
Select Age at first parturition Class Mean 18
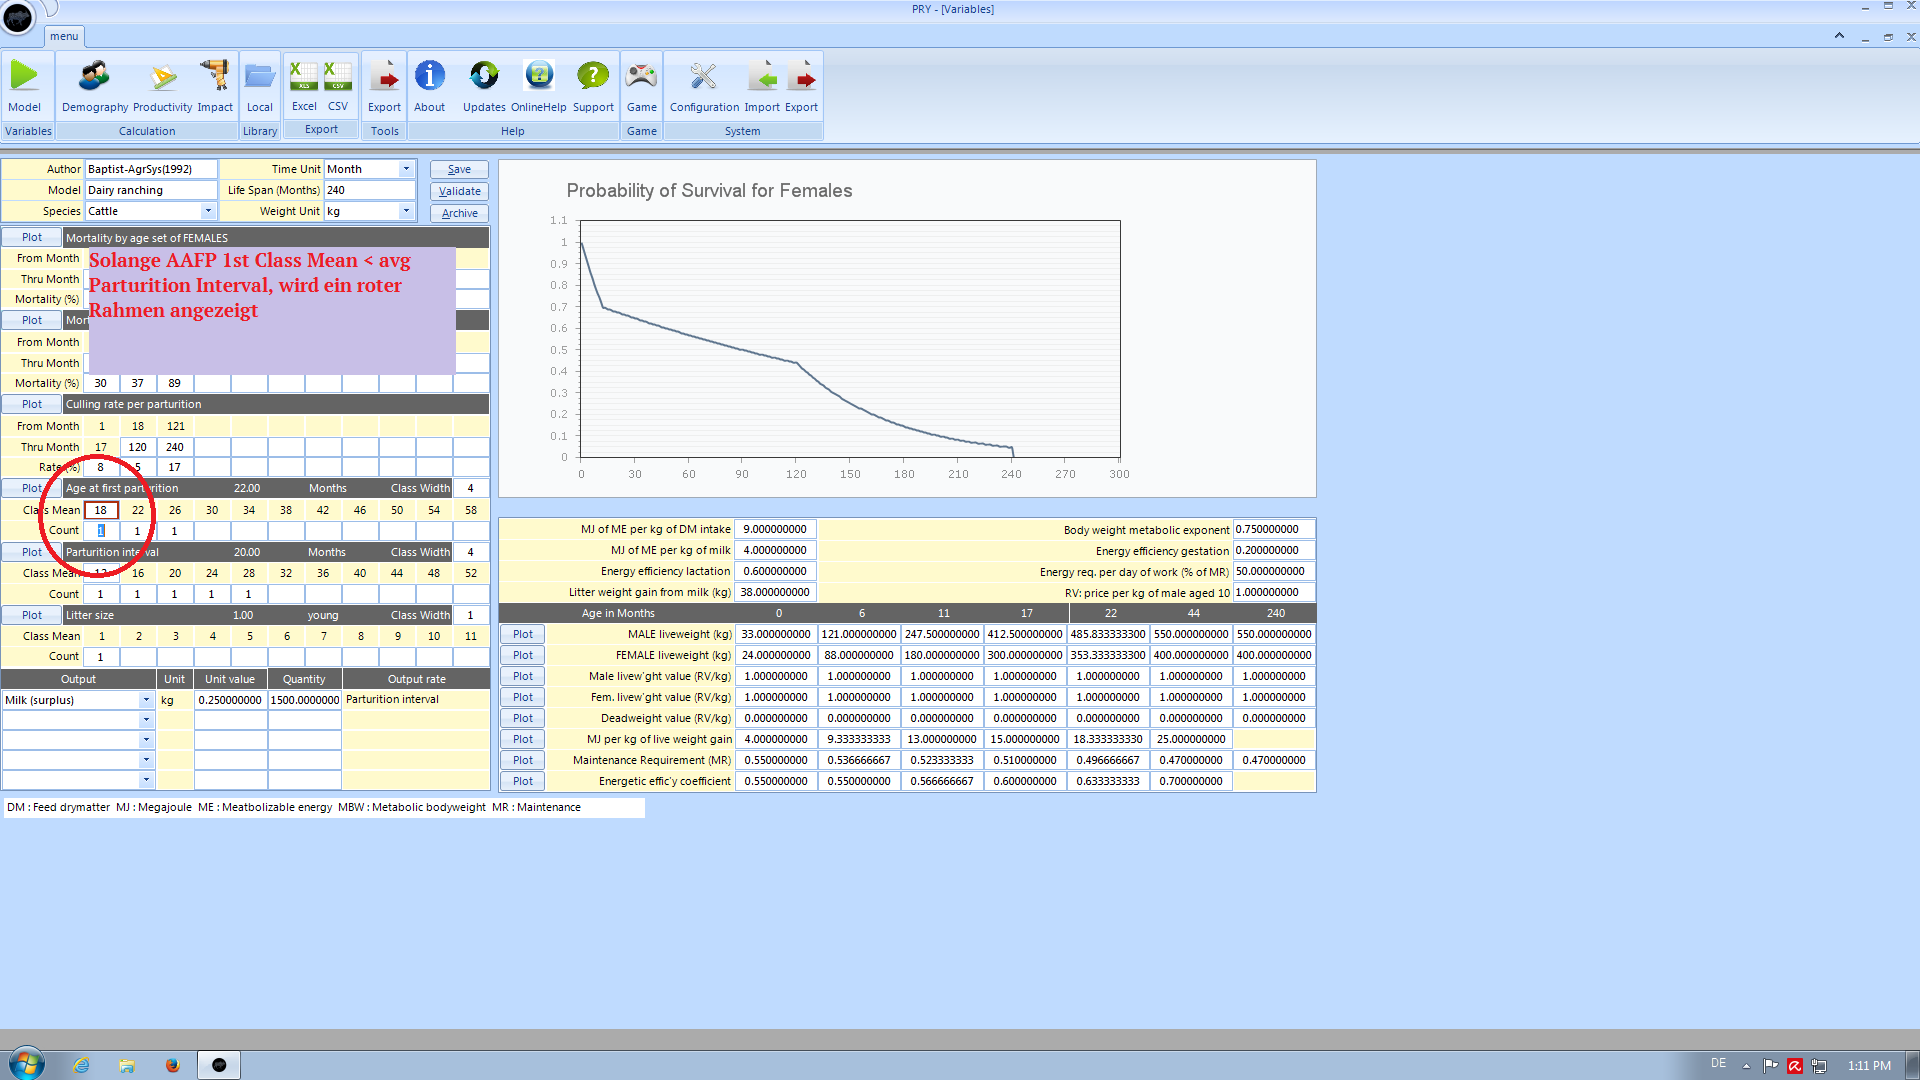click(x=101, y=510)
